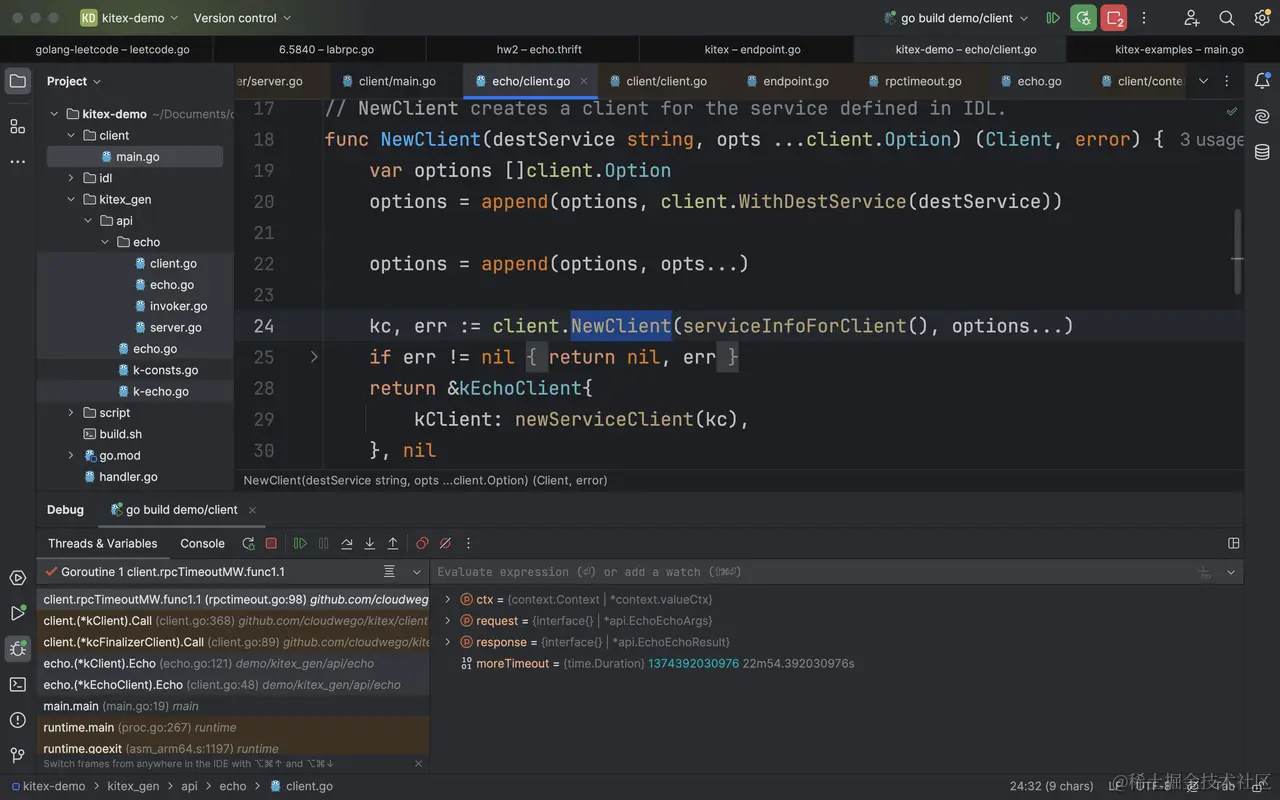Click Step Over in debug toolbar
Viewport: 1280px width, 800px height.
(x=346, y=543)
